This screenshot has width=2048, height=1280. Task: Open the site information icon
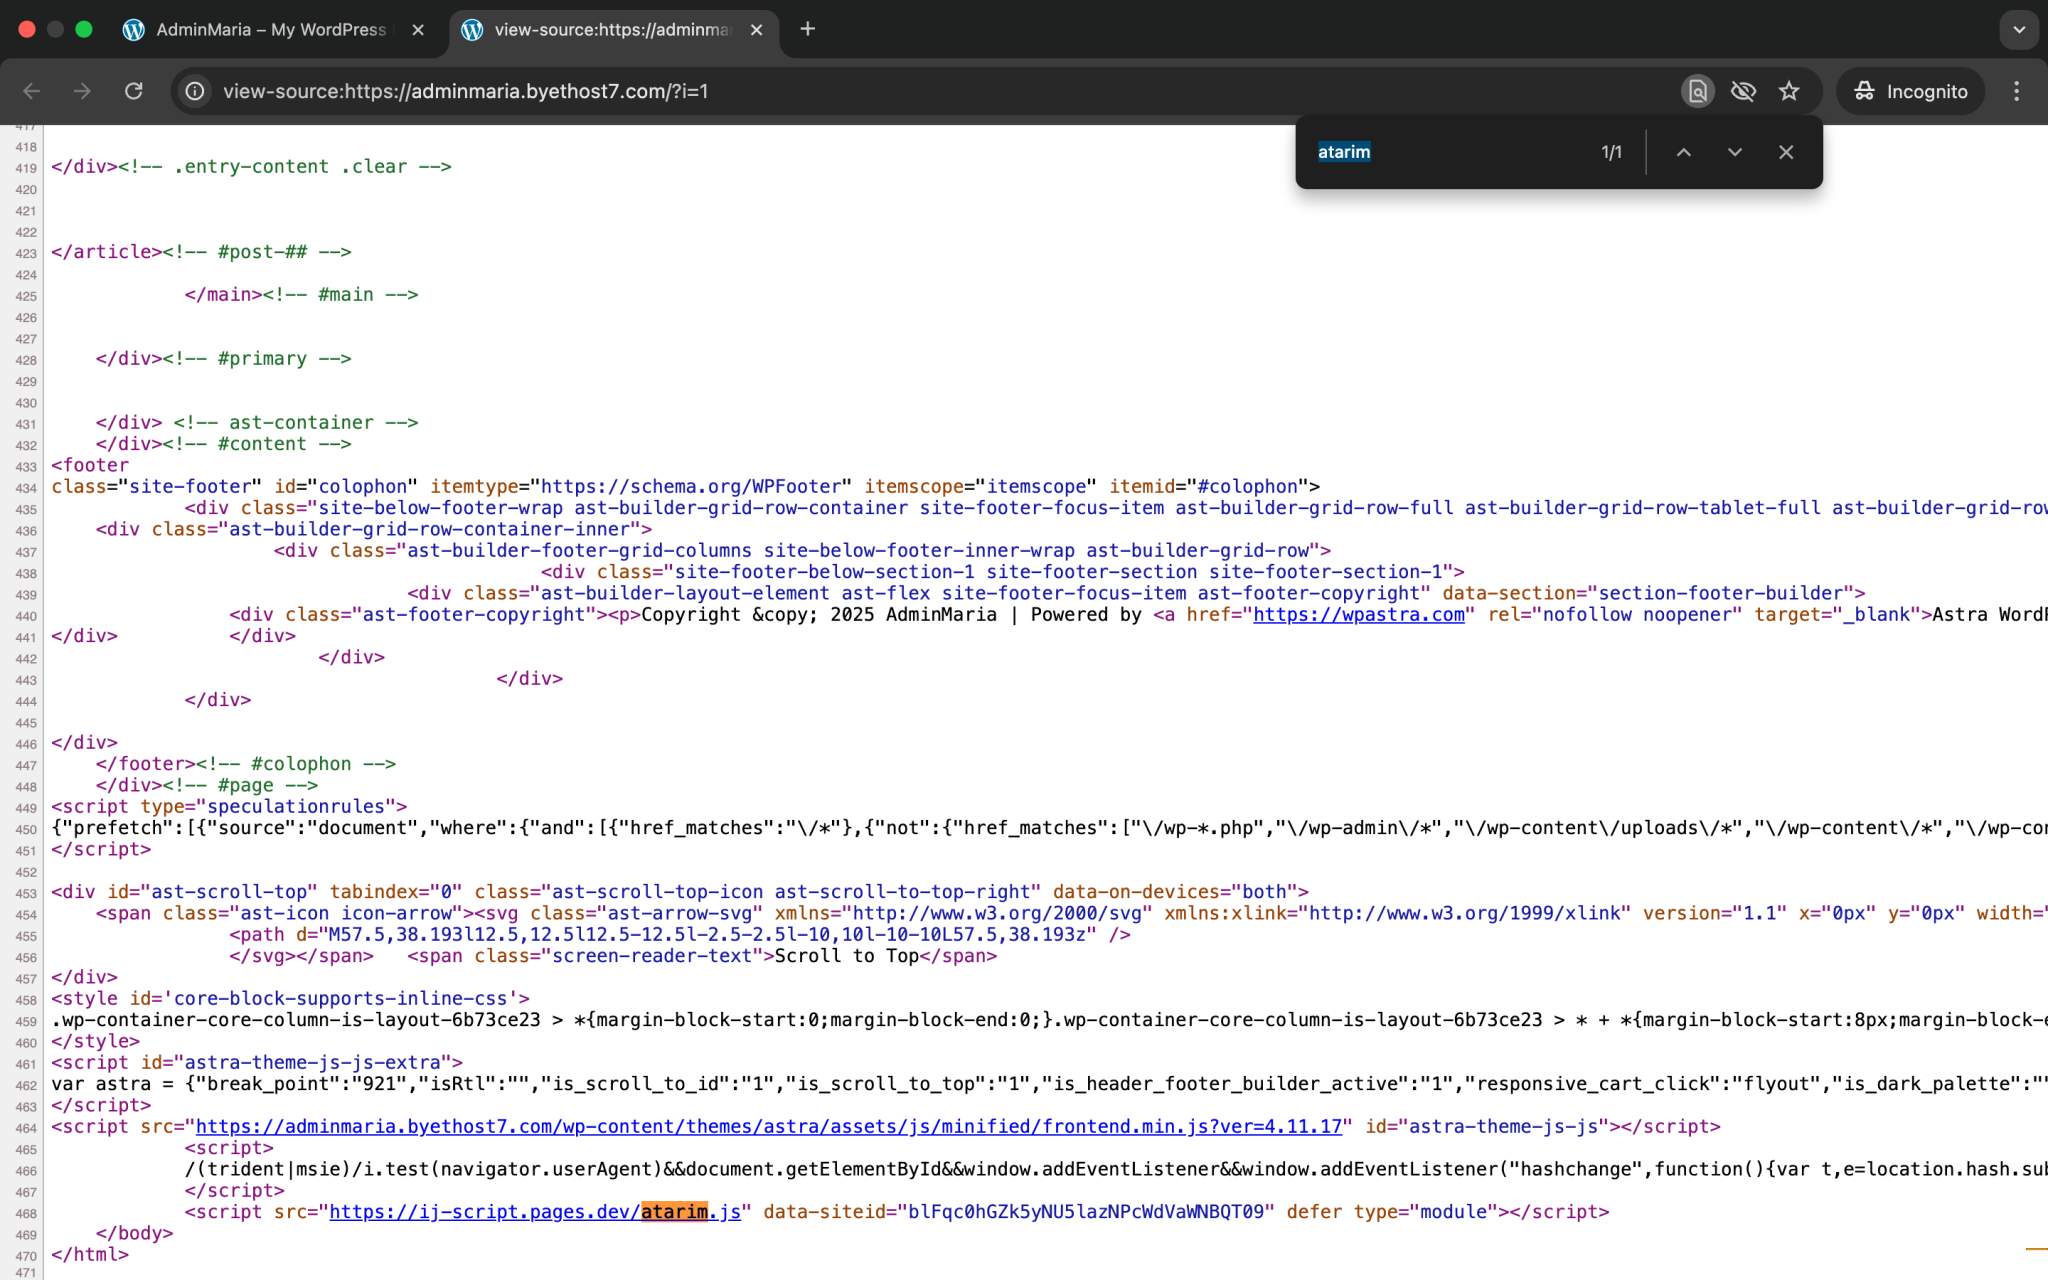195,91
